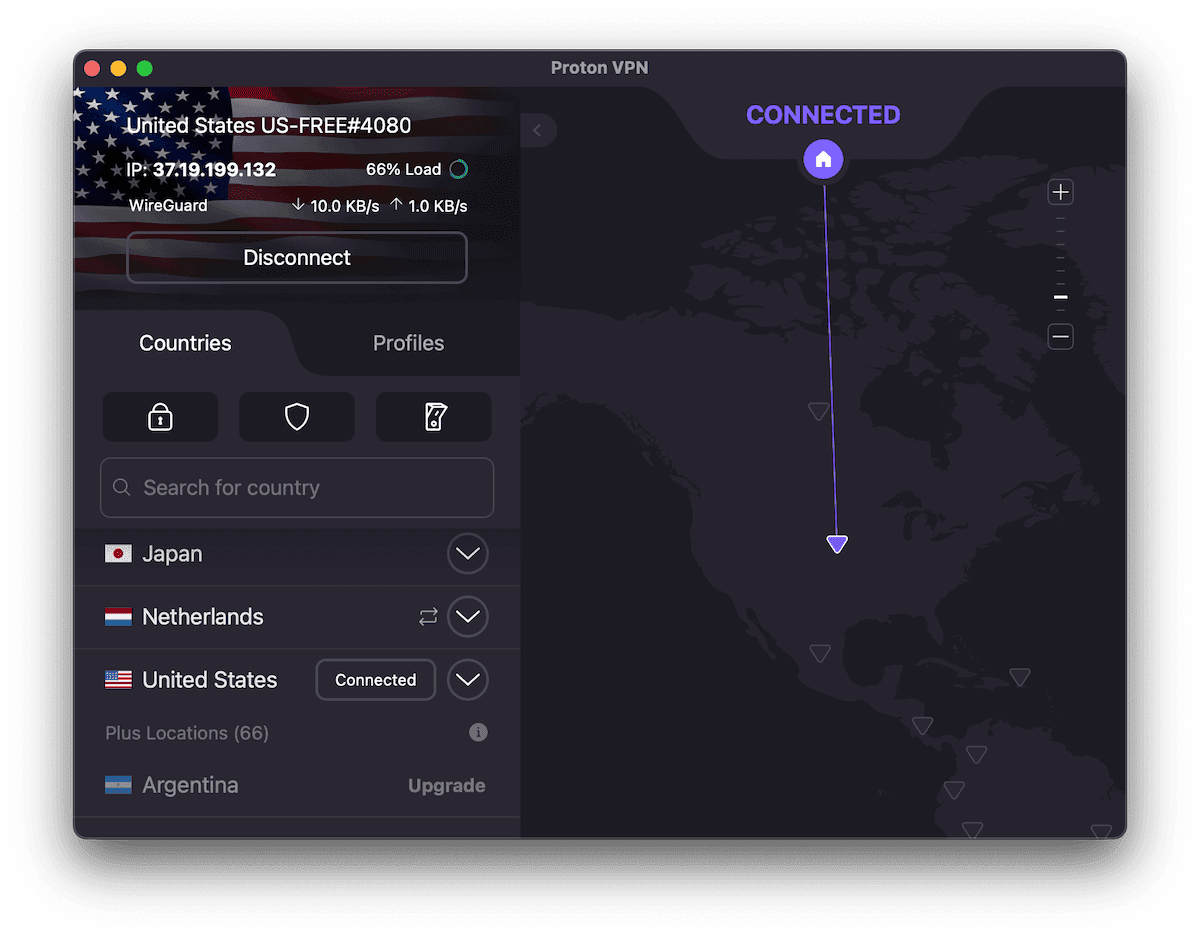Click the Mexico map marker
The width and height of the screenshot is (1200, 936).
820,653
